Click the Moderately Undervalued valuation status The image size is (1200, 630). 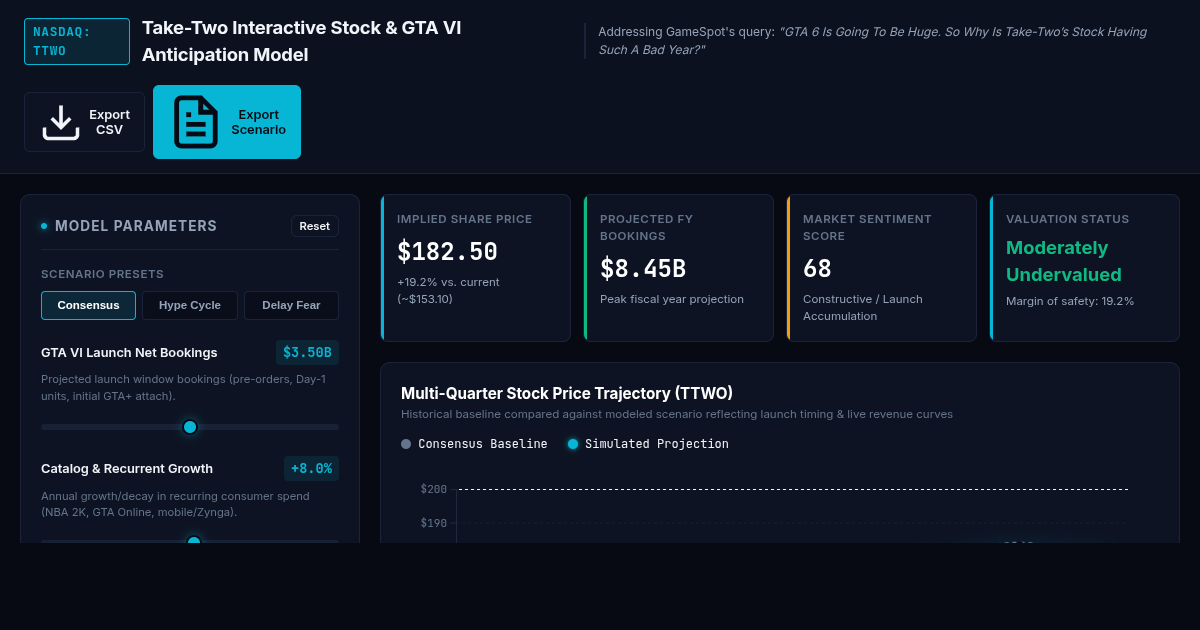1064,261
